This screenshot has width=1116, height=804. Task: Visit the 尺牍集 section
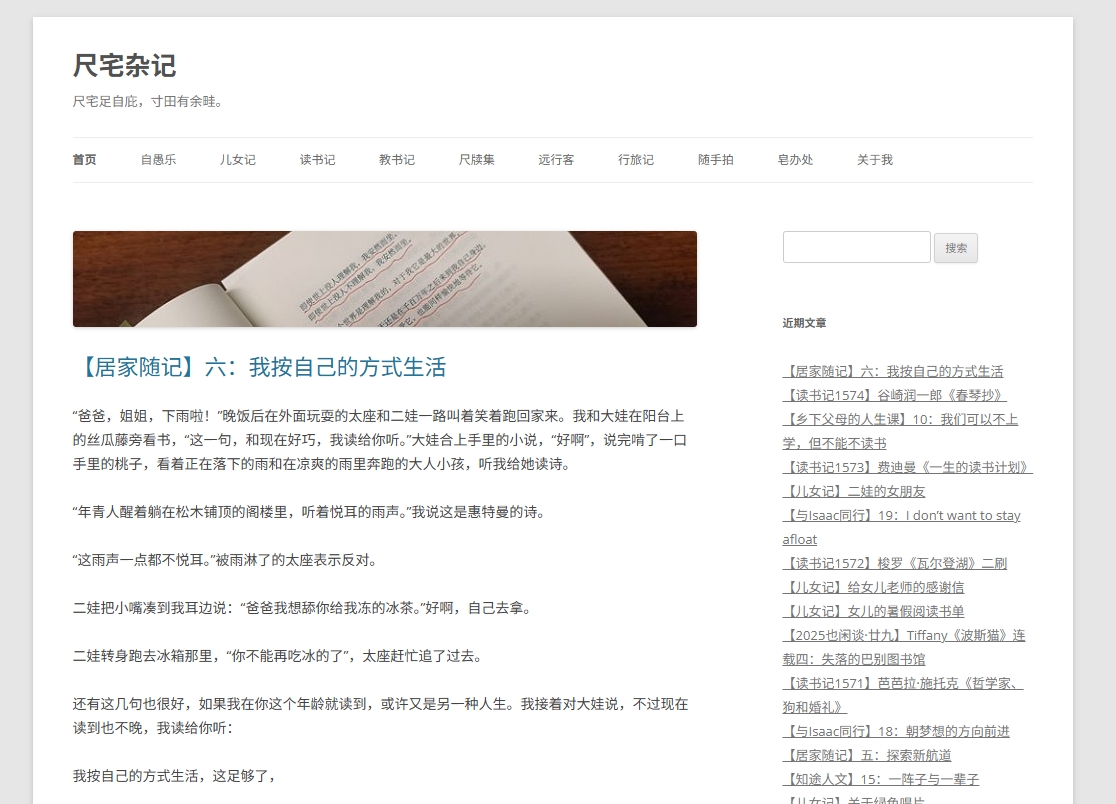476,159
